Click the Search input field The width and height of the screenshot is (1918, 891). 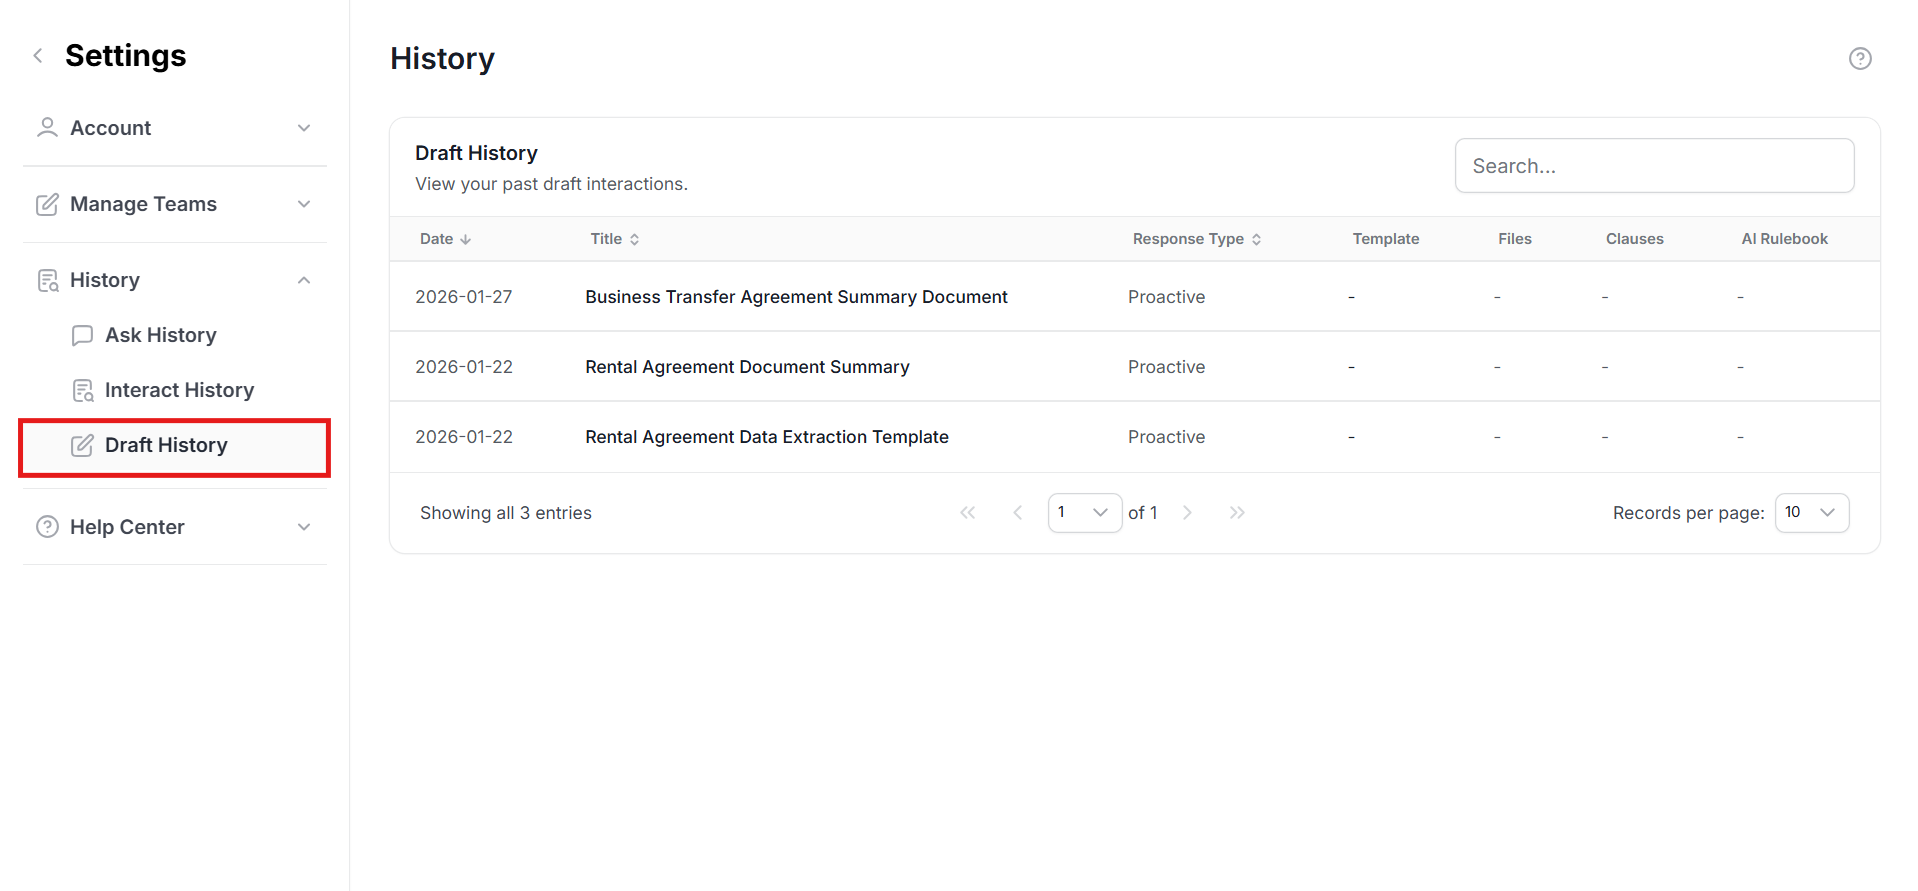coord(1654,166)
